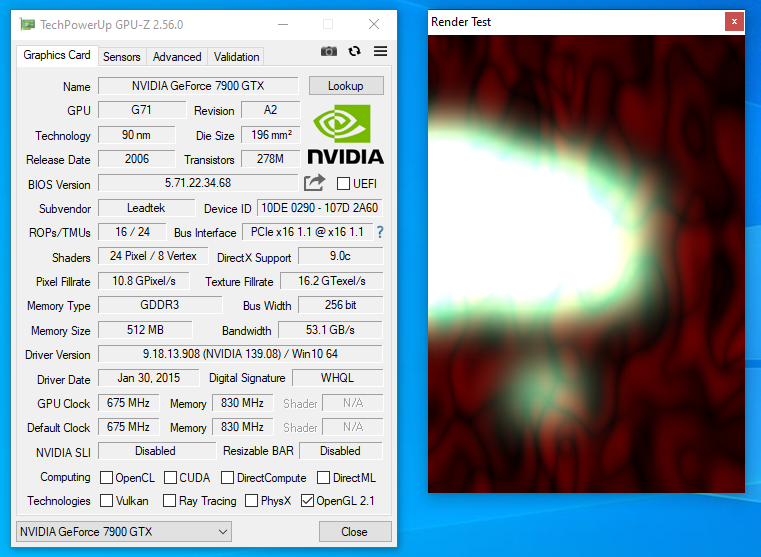
Task: Click the Transistors field 278M
Action: [271, 159]
